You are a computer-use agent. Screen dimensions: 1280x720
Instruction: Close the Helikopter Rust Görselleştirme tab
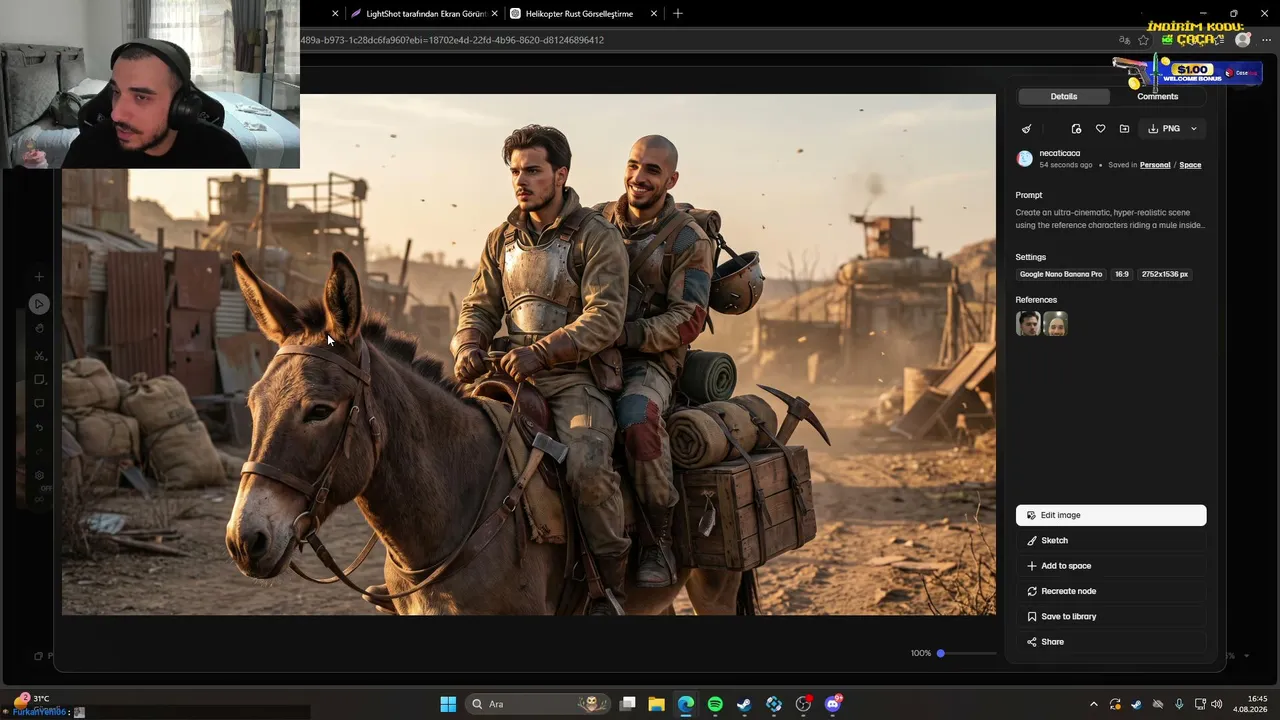pyautogui.click(x=654, y=14)
